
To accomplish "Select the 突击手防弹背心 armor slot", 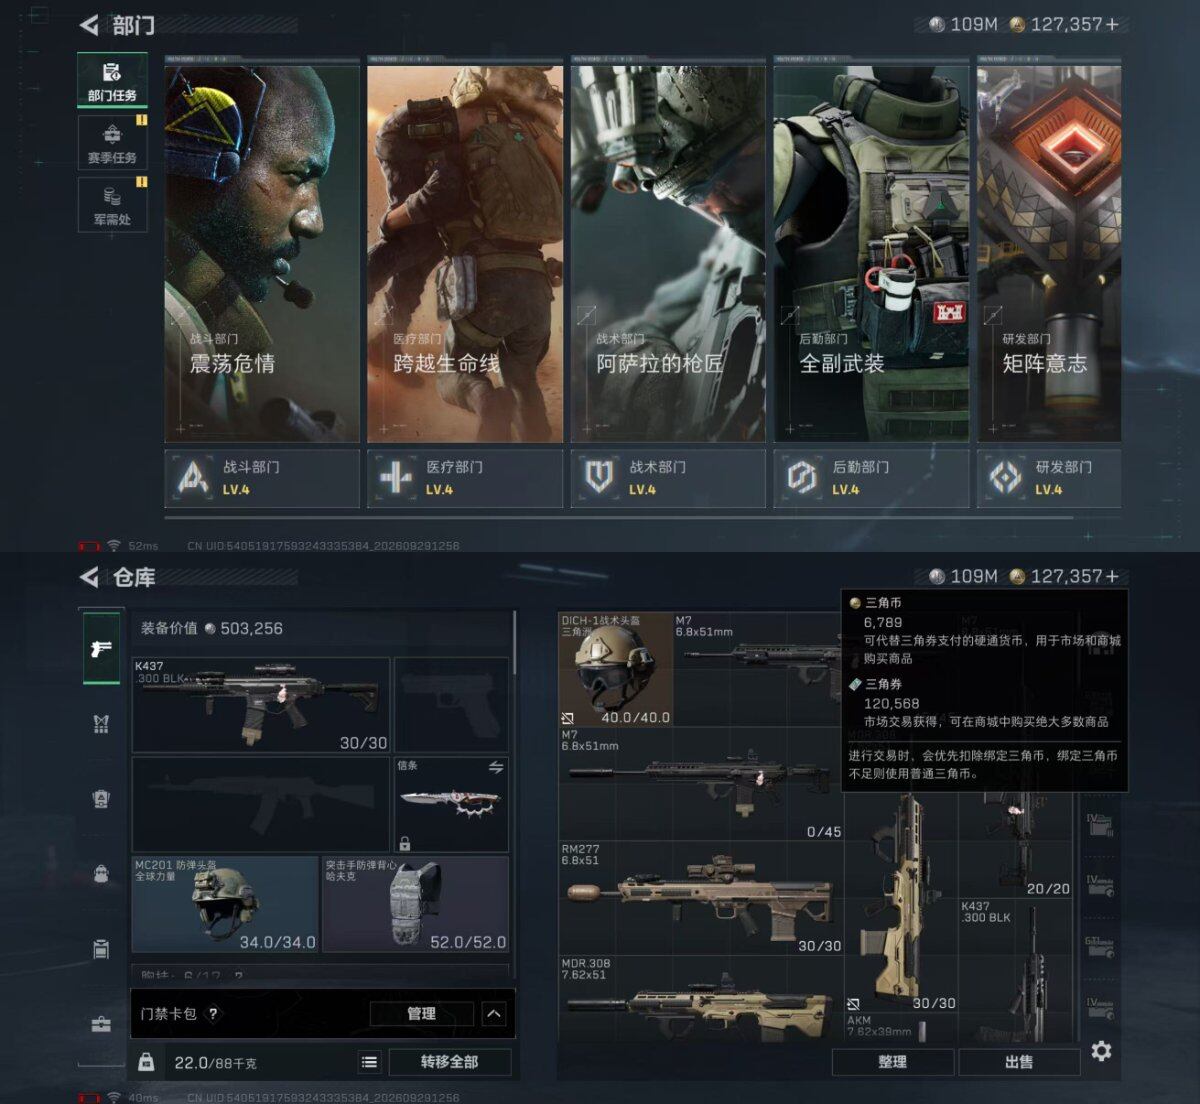I will click(415, 903).
